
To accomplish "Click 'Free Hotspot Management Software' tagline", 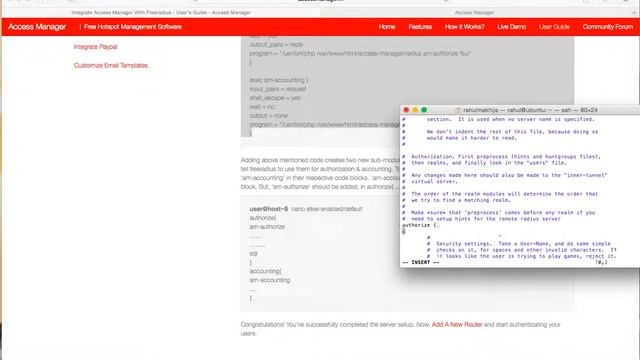I will click(x=133, y=27).
